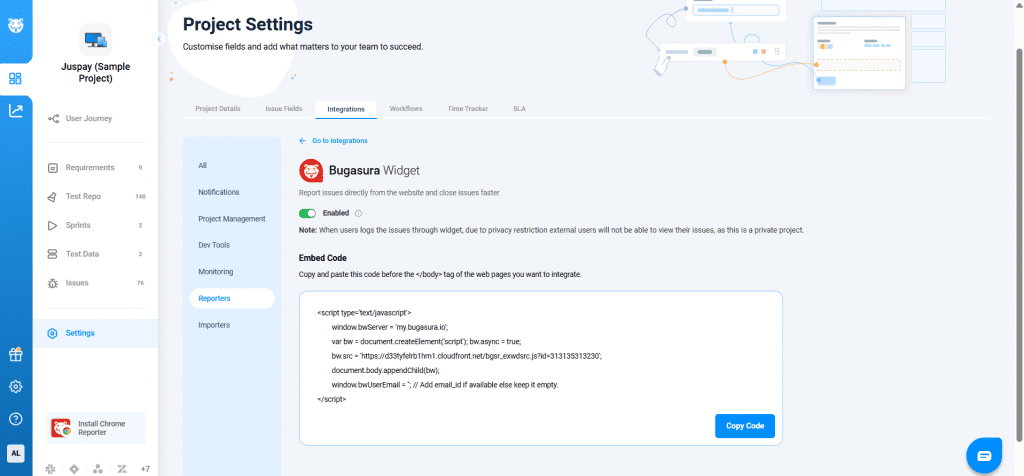Click the Copy Code button
This screenshot has width=1024, height=476.
point(744,426)
